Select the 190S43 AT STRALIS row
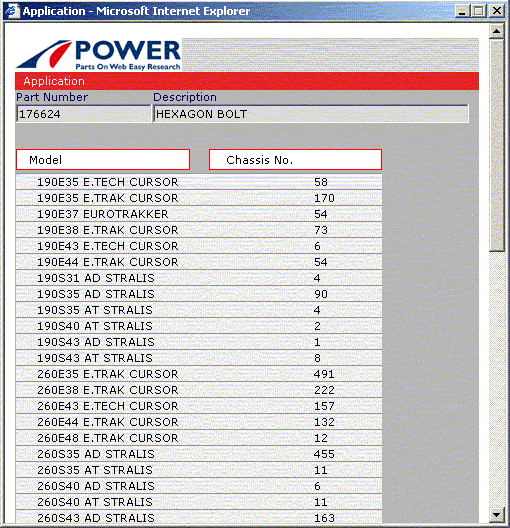The width and height of the screenshot is (510, 528). point(199,358)
